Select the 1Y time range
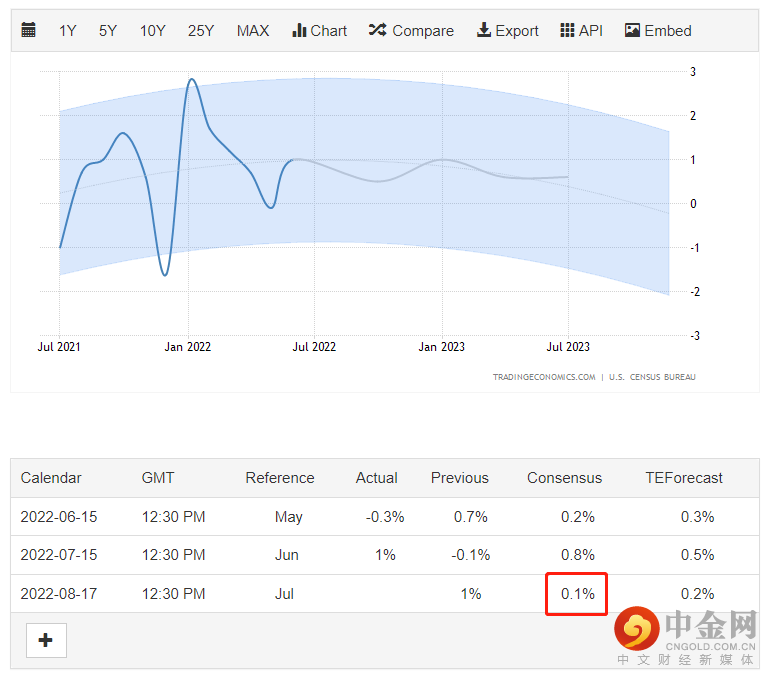The width and height of the screenshot is (771, 678). pos(67,31)
